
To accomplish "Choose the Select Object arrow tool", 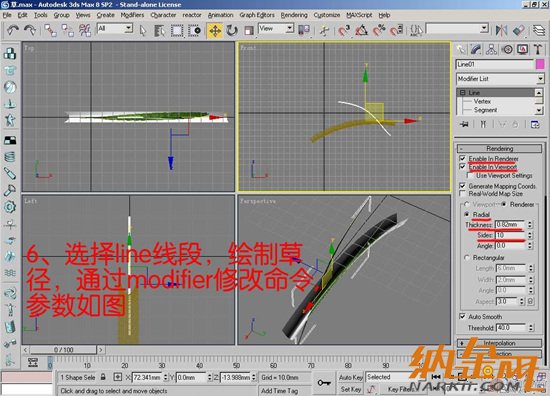I will [x=142, y=31].
